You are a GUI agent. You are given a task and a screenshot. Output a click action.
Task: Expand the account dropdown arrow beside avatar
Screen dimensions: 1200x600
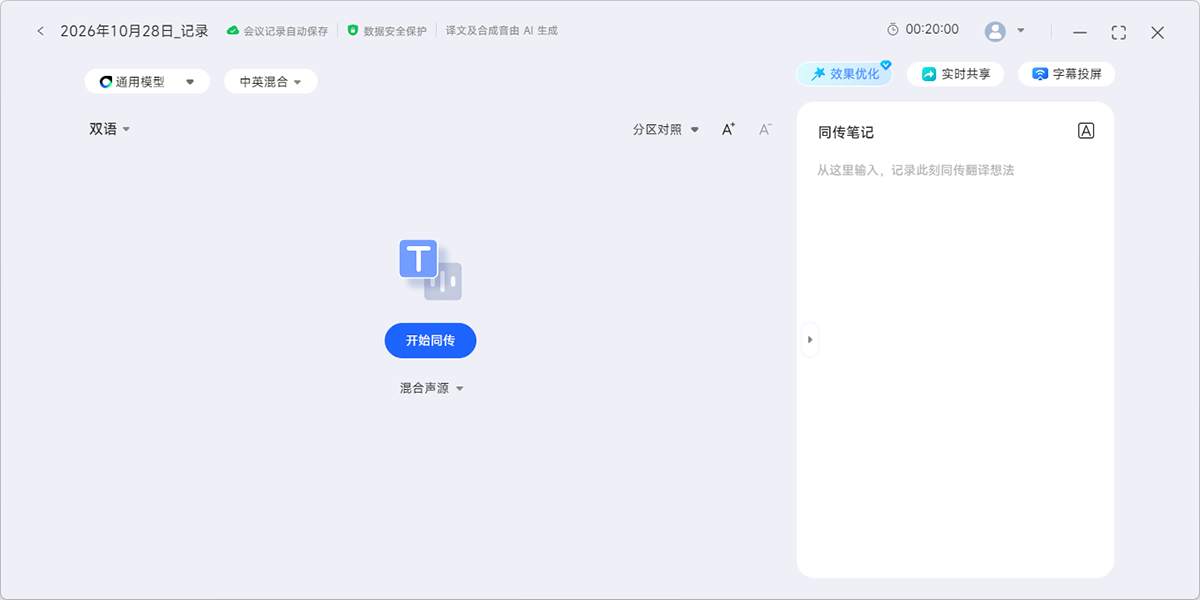pos(1021,31)
